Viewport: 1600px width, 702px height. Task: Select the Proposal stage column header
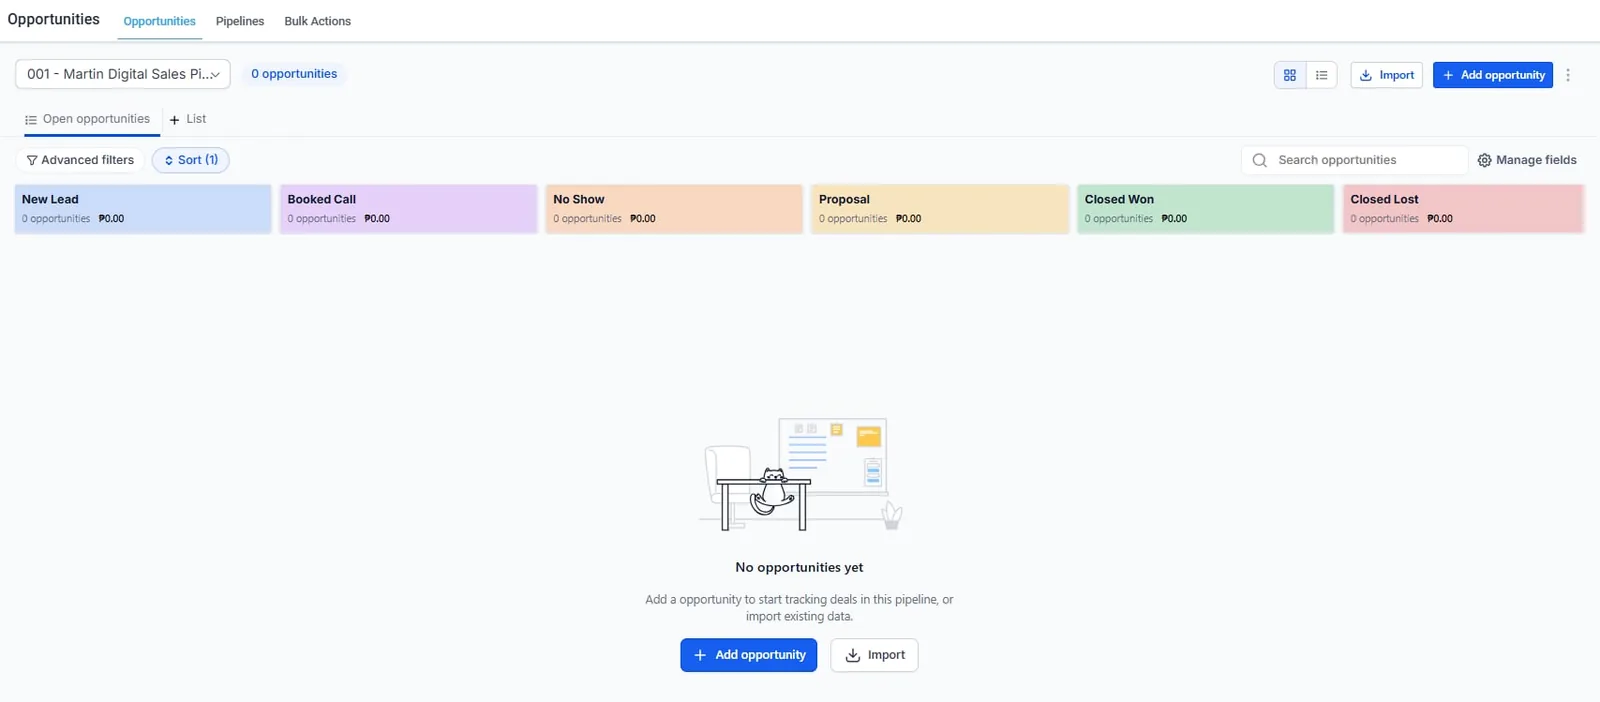(940, 209)
